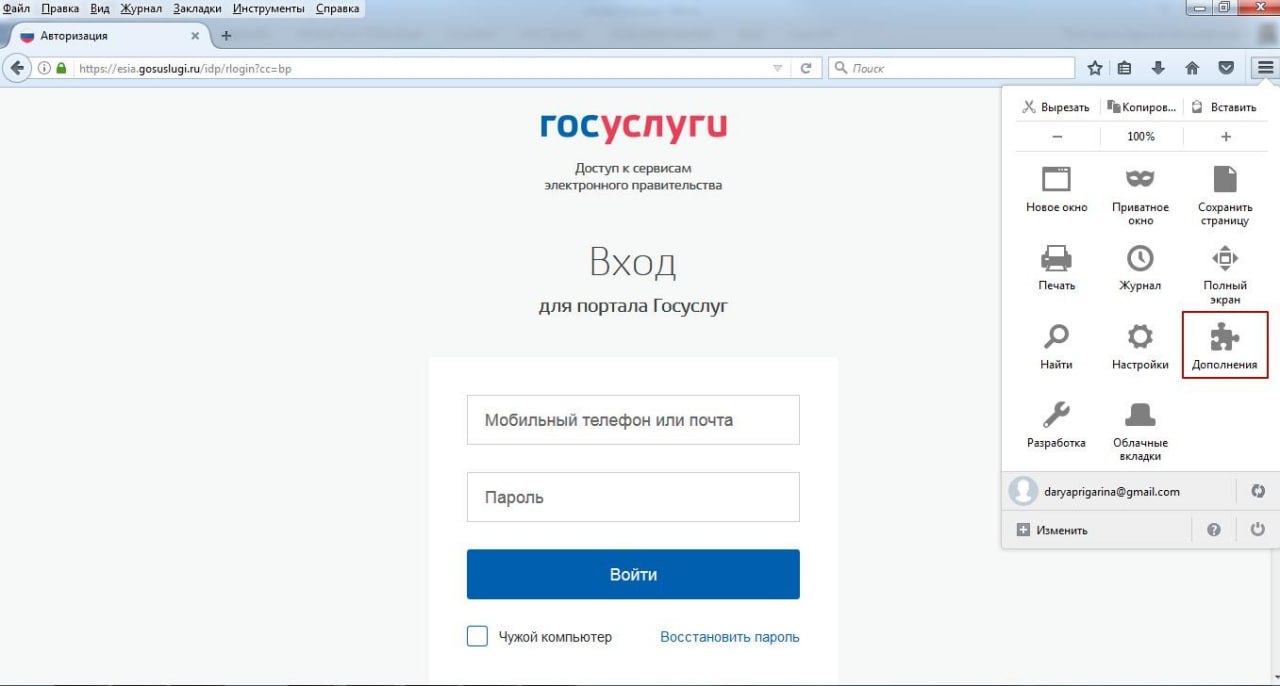
Task: Zoom in with the plus button
Action: pyautogui.click(x=1226, y=136)
